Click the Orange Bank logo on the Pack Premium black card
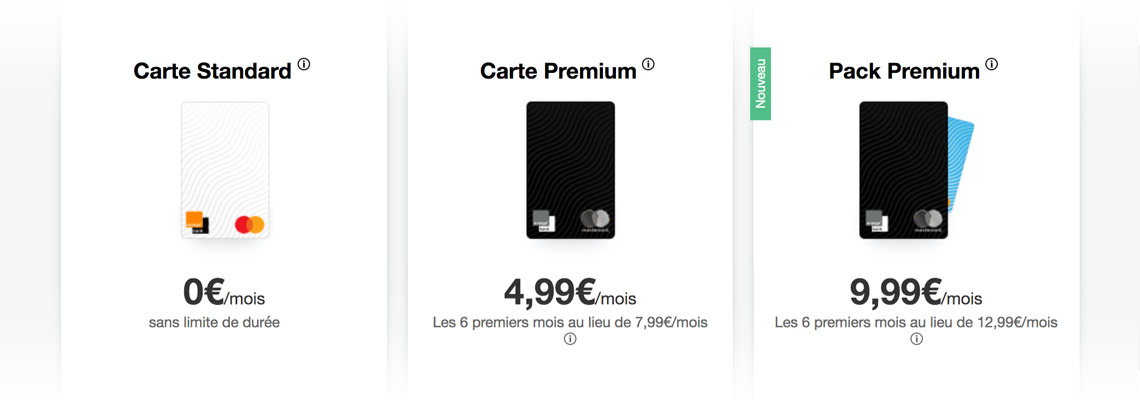 click(875, 221)
